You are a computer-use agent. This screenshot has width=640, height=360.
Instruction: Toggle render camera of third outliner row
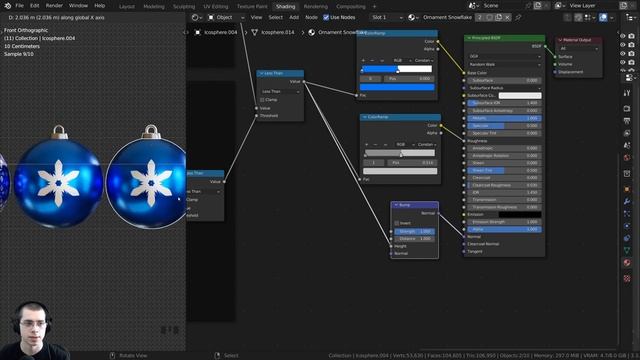click(x=631, y=53)
